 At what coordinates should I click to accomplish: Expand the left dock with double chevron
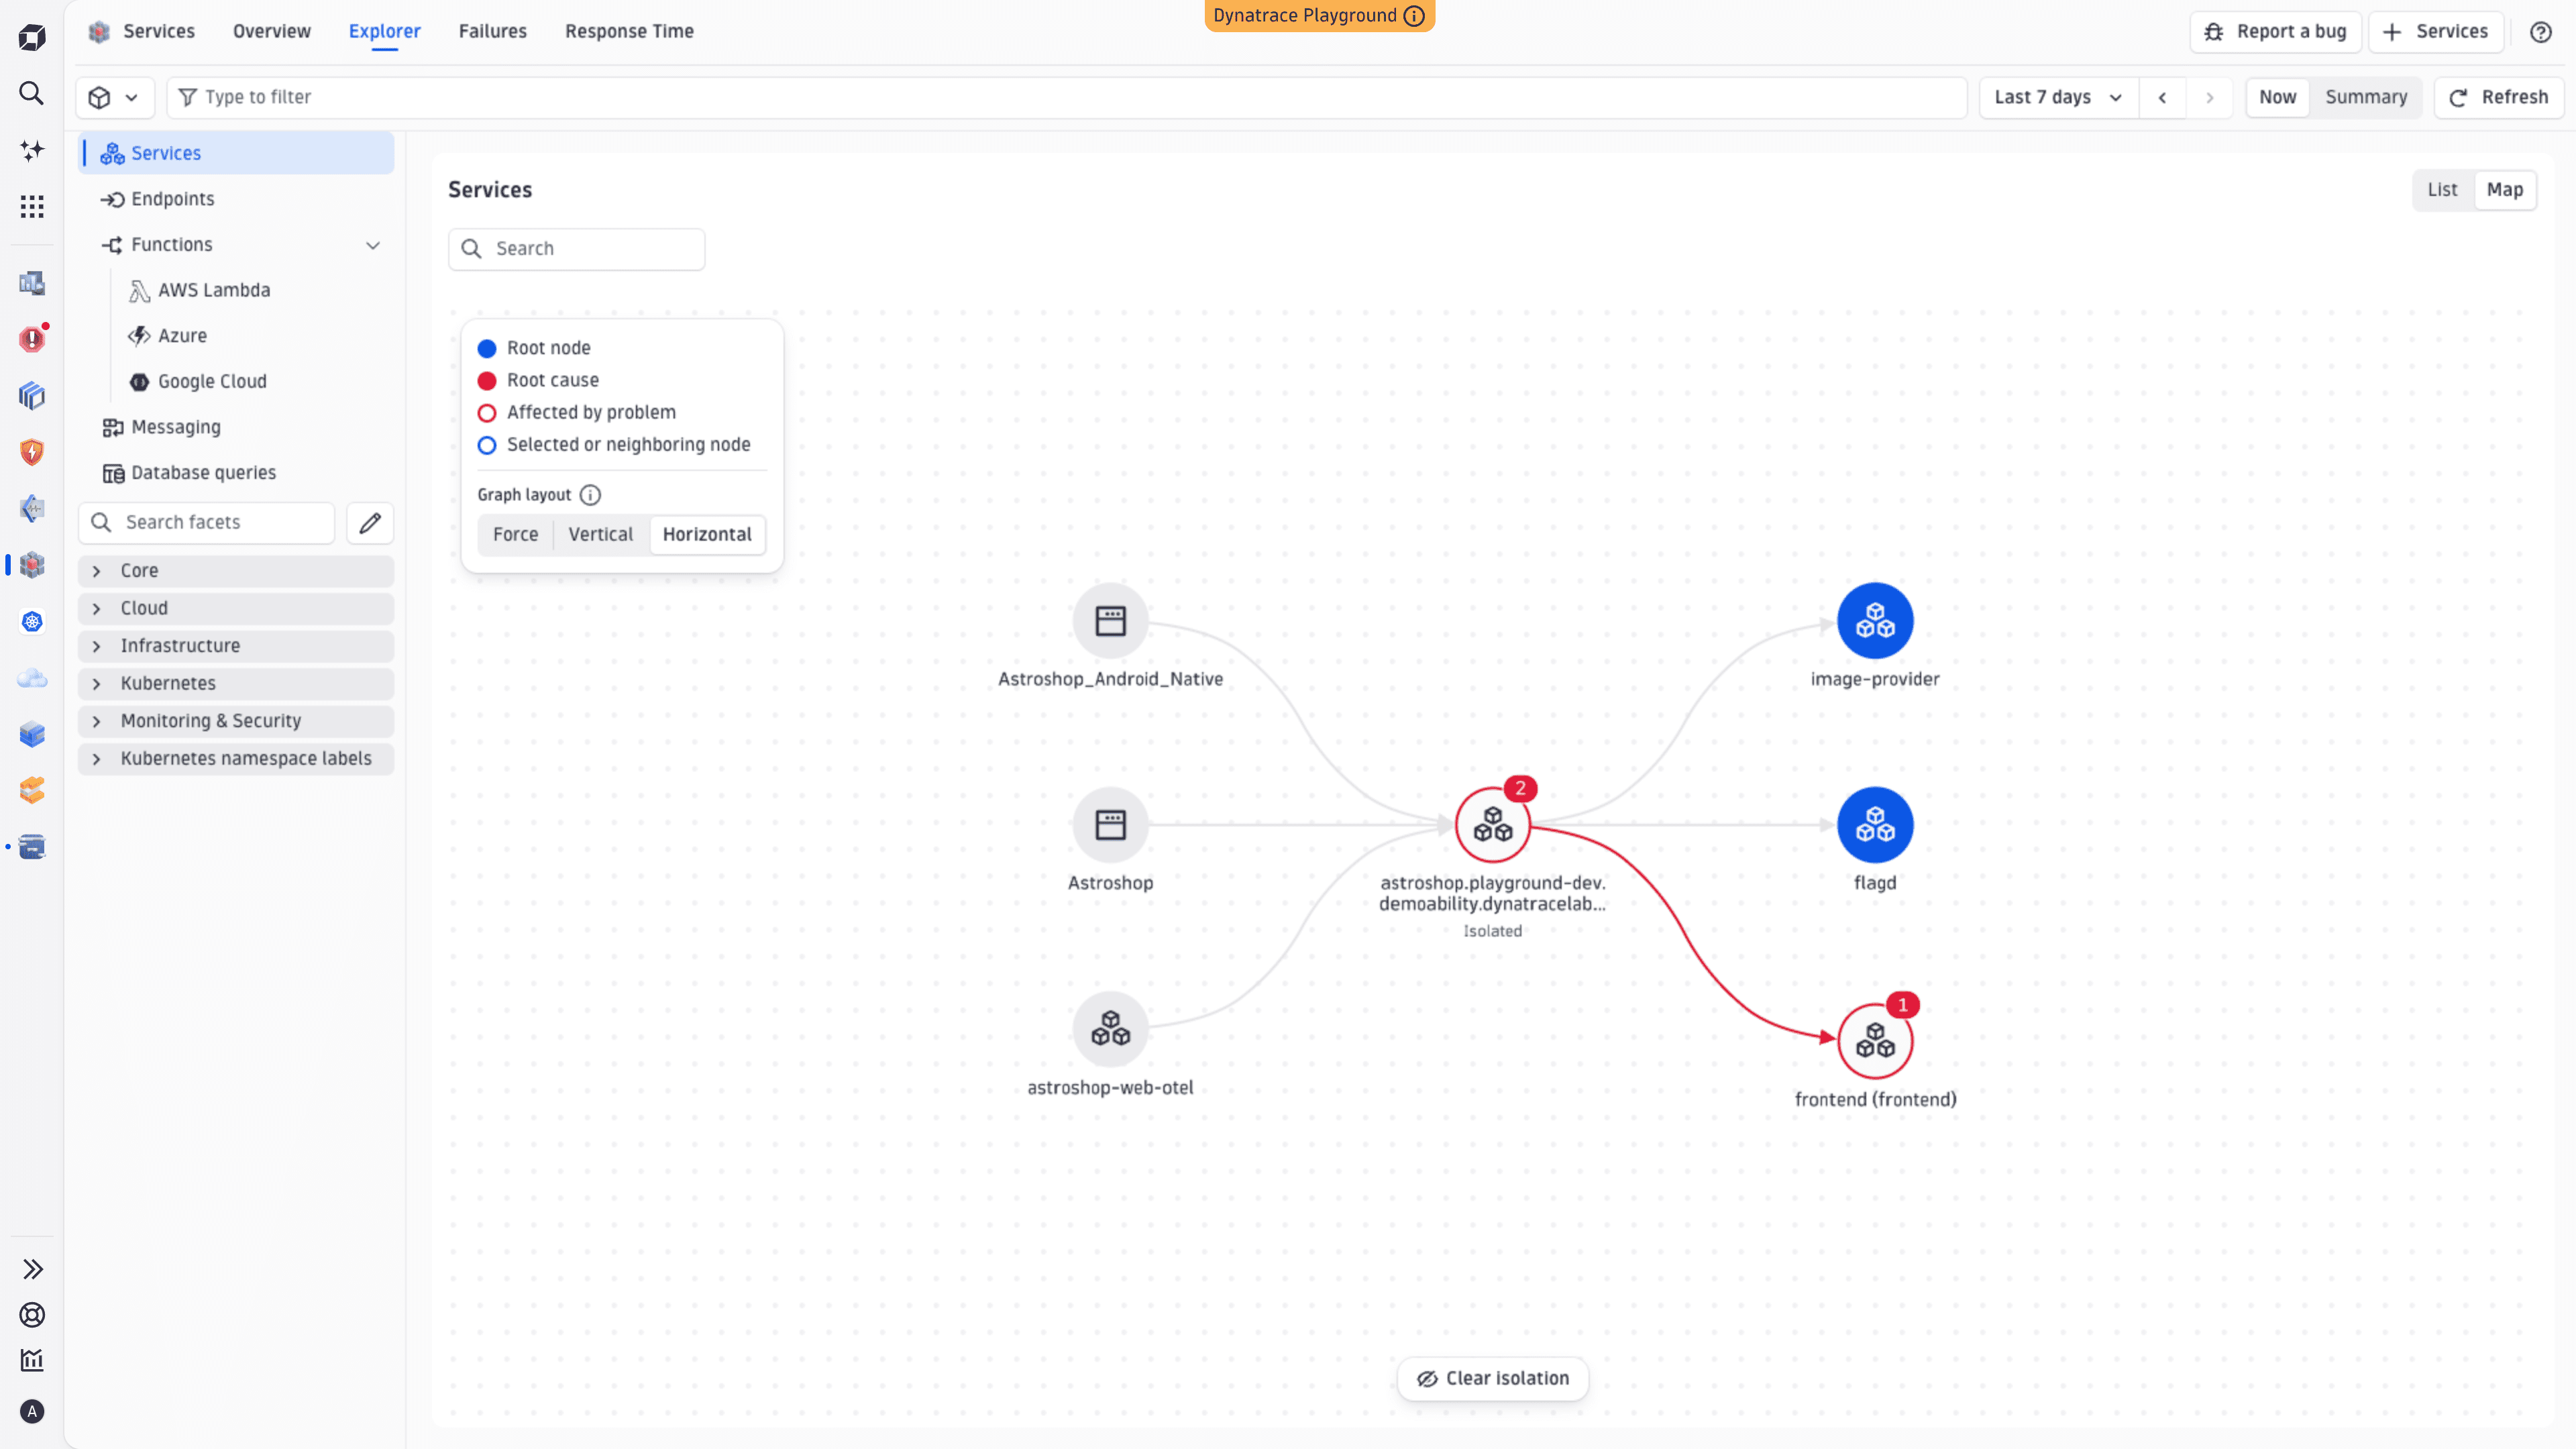point(32,1269)
